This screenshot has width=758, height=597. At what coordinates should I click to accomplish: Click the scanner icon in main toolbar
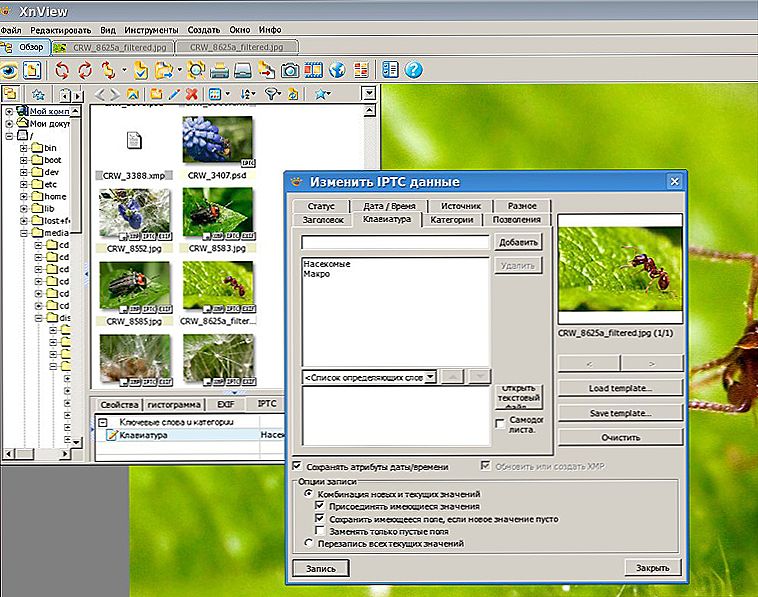coord(243,70)
